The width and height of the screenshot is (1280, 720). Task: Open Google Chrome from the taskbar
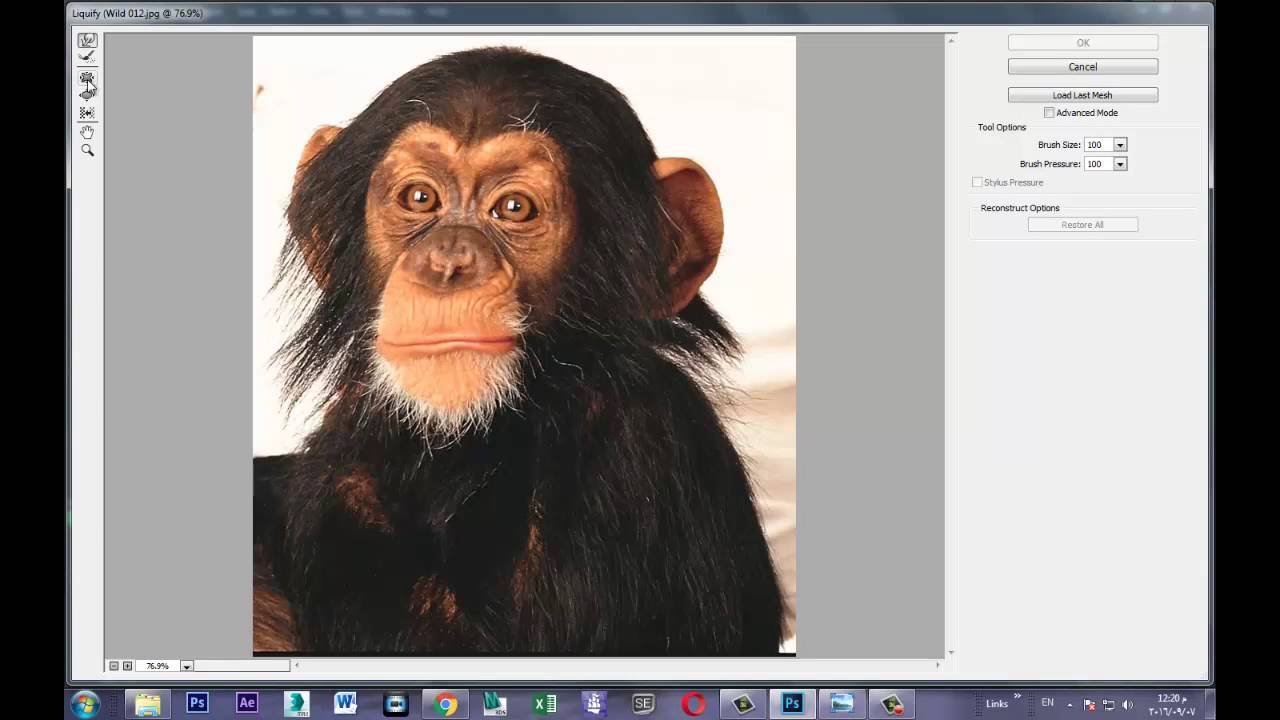pos(446,704)
